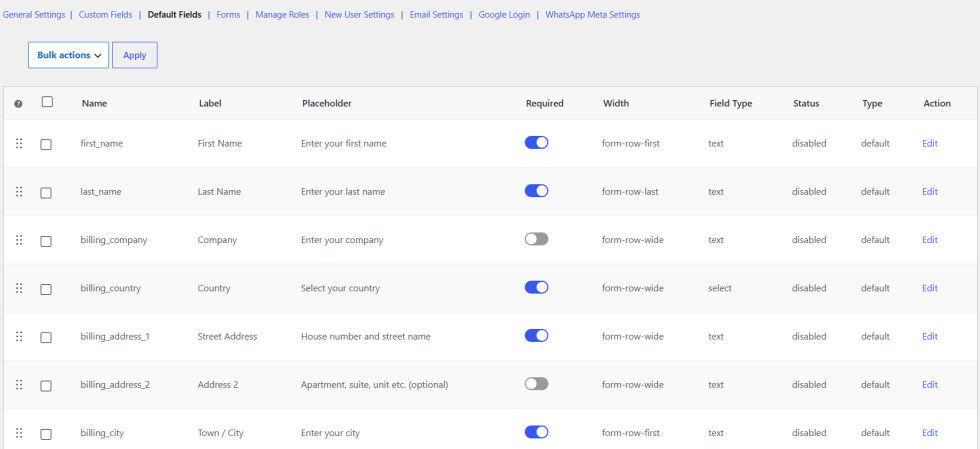Click the 'billing_country' name cell
980x449 pixels.
click(x=111, y=288)
